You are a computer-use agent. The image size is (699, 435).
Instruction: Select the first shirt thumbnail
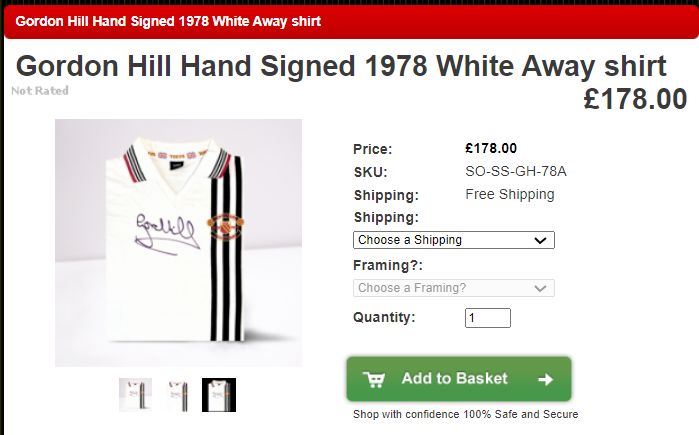pos(136,394)
